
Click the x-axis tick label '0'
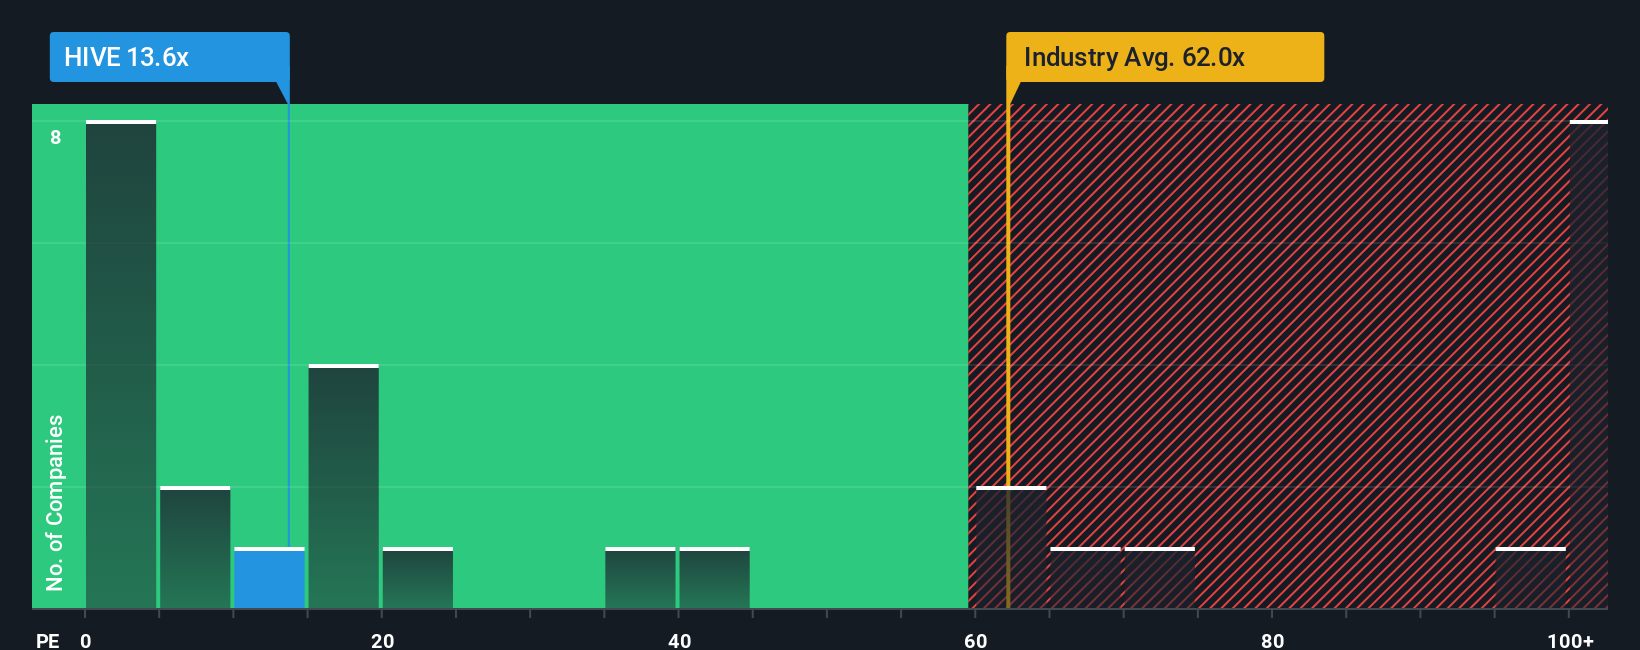86,640
